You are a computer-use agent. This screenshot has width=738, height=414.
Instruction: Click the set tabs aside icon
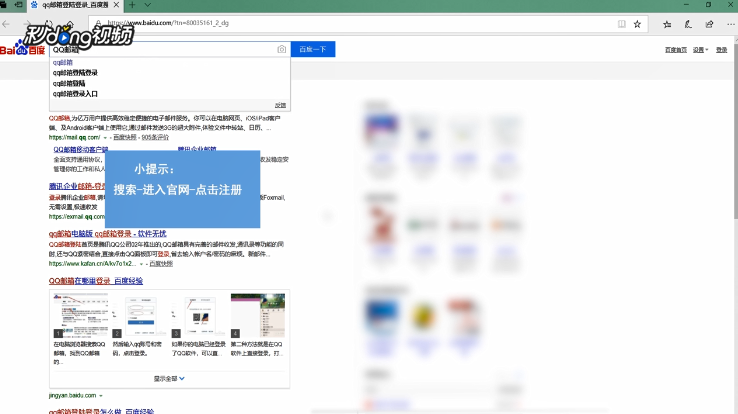pos(19,5)
